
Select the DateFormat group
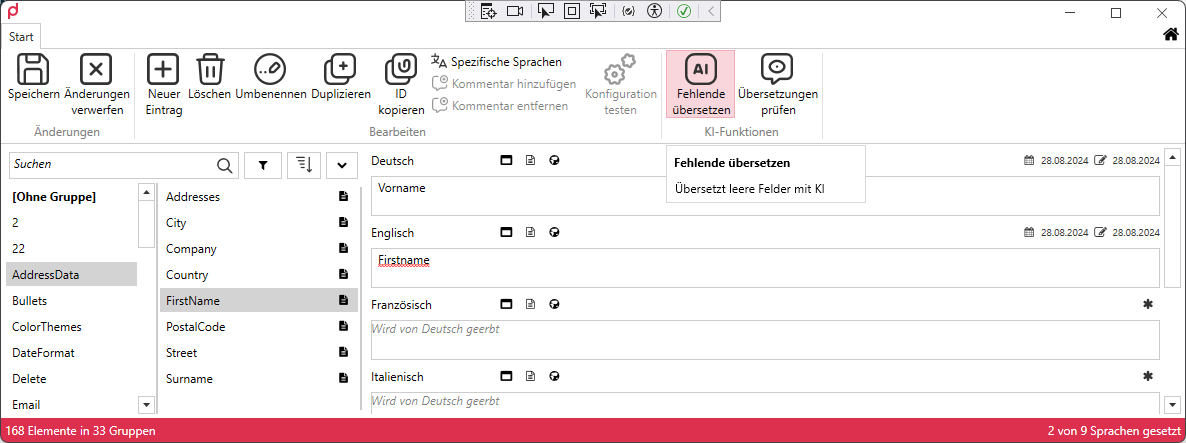[71, 353]
